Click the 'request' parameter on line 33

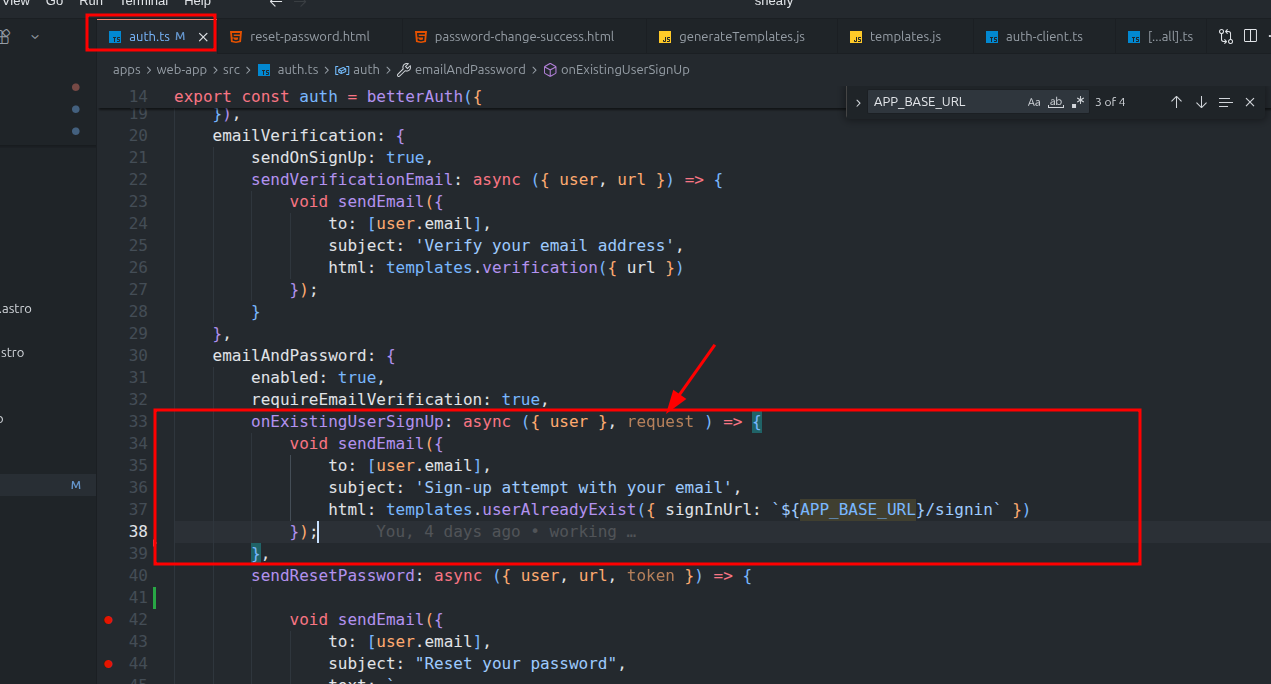coord(660,422)
